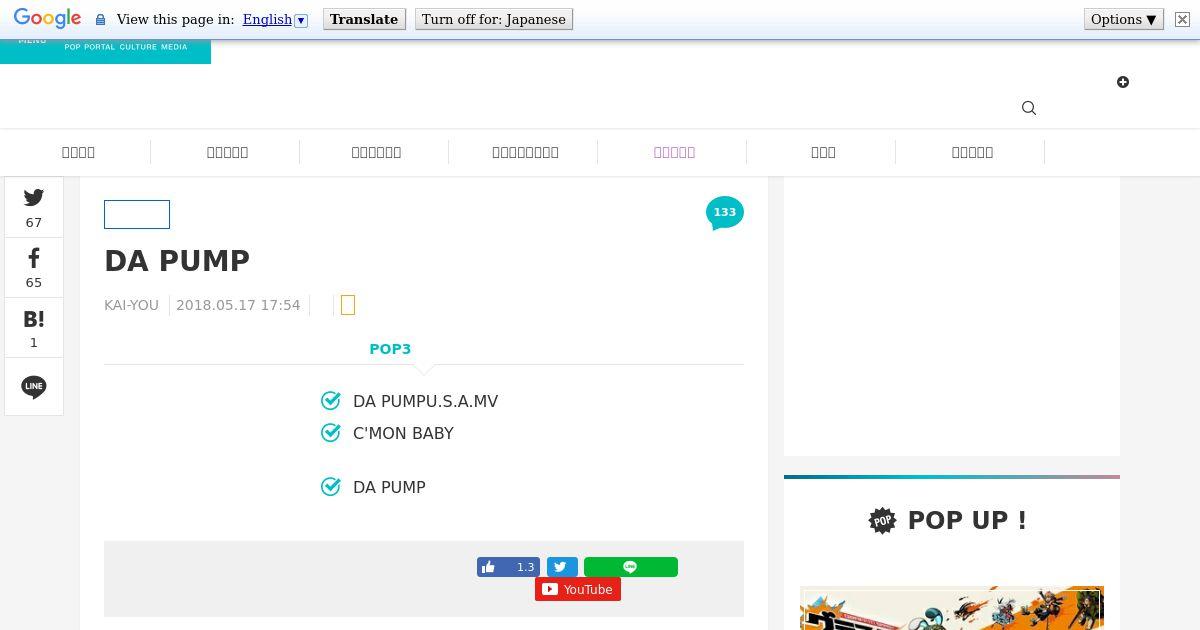This screenshot has width=1200, height=630.
Task: Click the Twitter share icon in sidebar
Action: point(34,198)
